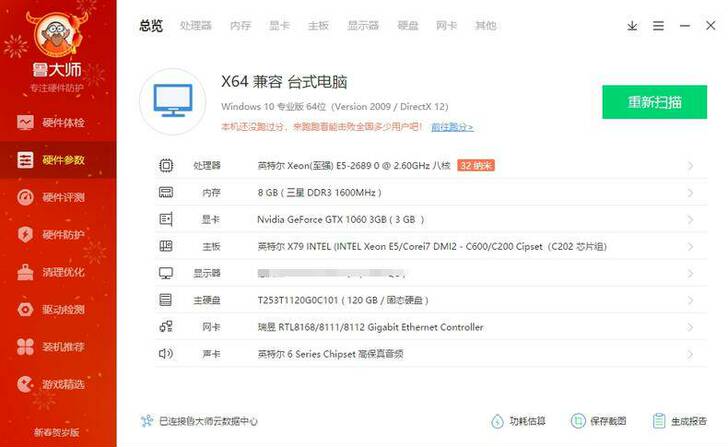Screen dimensions: 728x447
Task: Switch to the 网卡 tab
Action: 446,26
